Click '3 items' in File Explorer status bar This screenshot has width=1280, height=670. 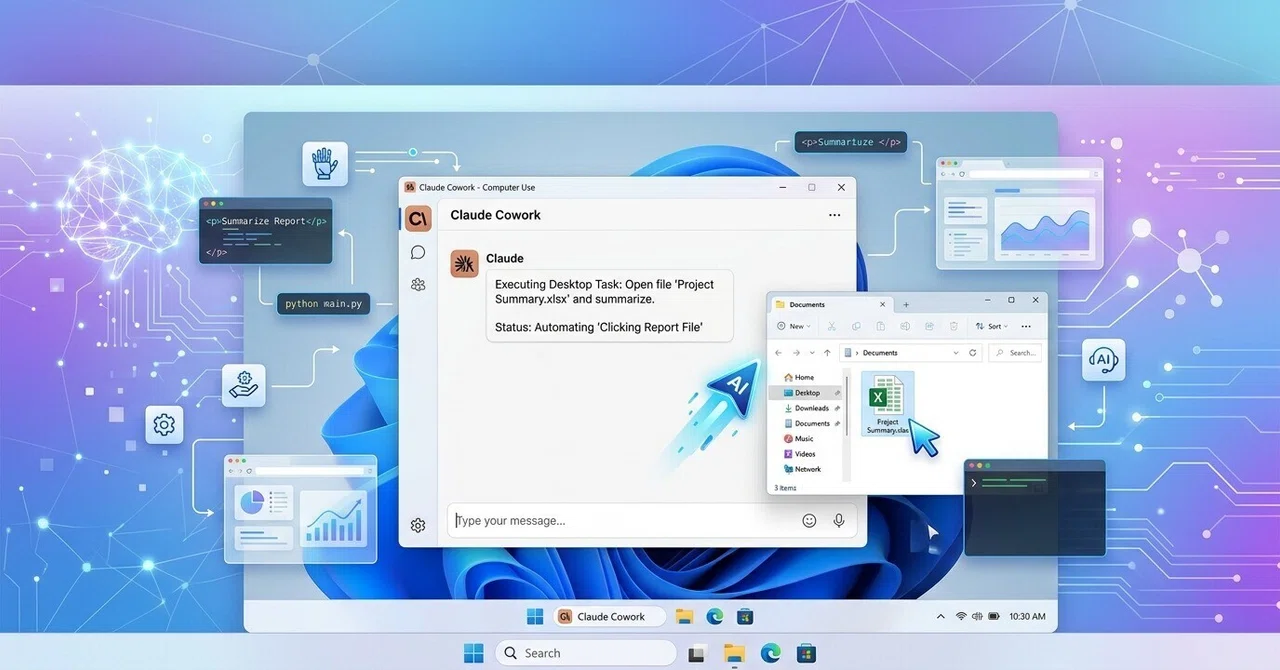click(x=785, y=488)
